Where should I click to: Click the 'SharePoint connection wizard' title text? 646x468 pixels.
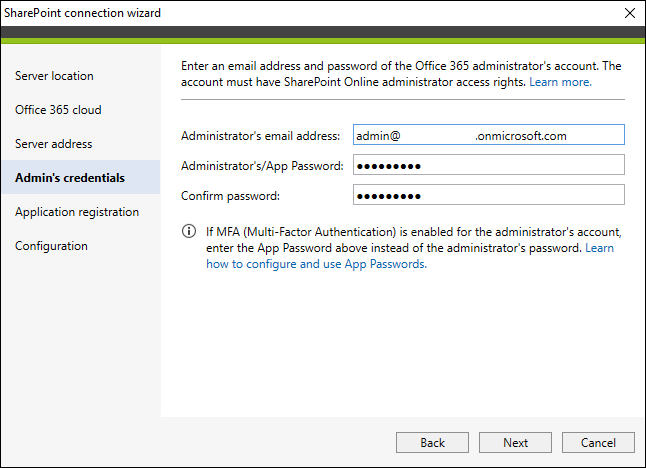82,13
